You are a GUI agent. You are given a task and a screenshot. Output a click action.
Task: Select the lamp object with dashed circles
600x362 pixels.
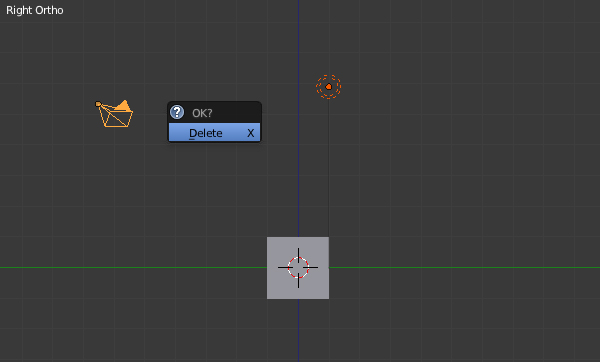click(x=328, y=87)
